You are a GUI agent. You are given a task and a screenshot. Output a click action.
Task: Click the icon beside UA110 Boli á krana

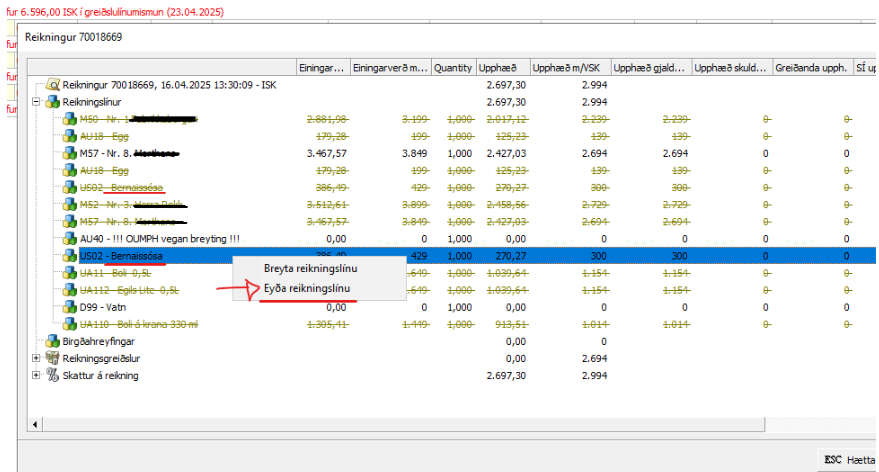coord(70,324)
